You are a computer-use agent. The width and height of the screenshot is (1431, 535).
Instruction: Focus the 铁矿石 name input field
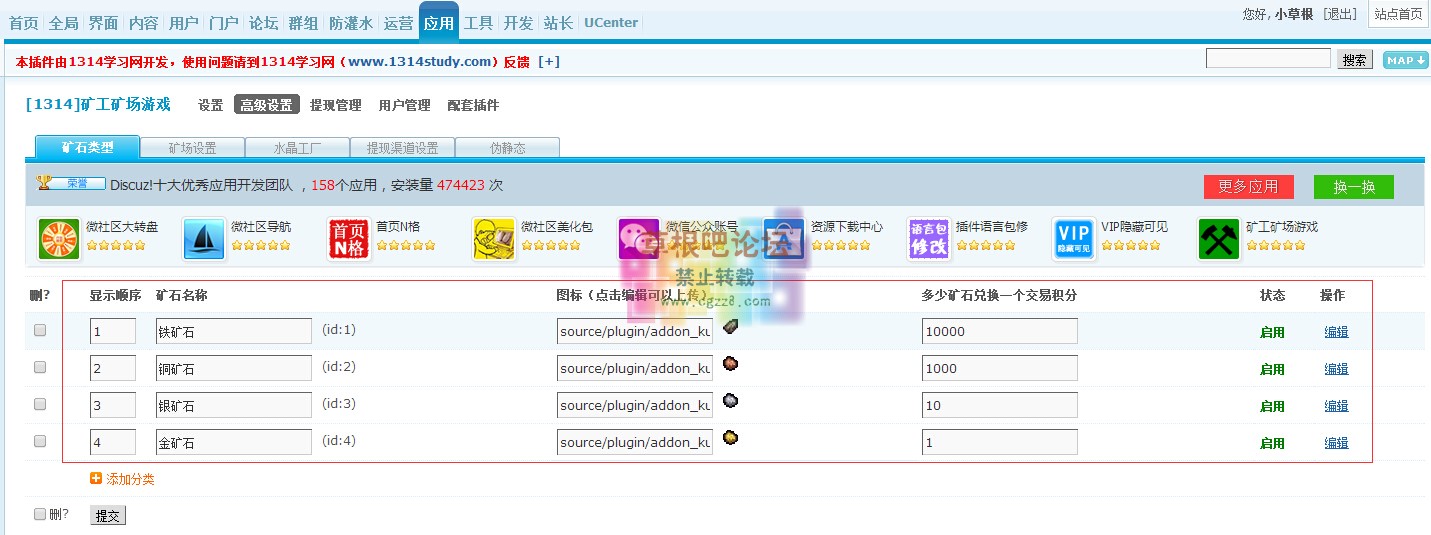tap(234, 331)
